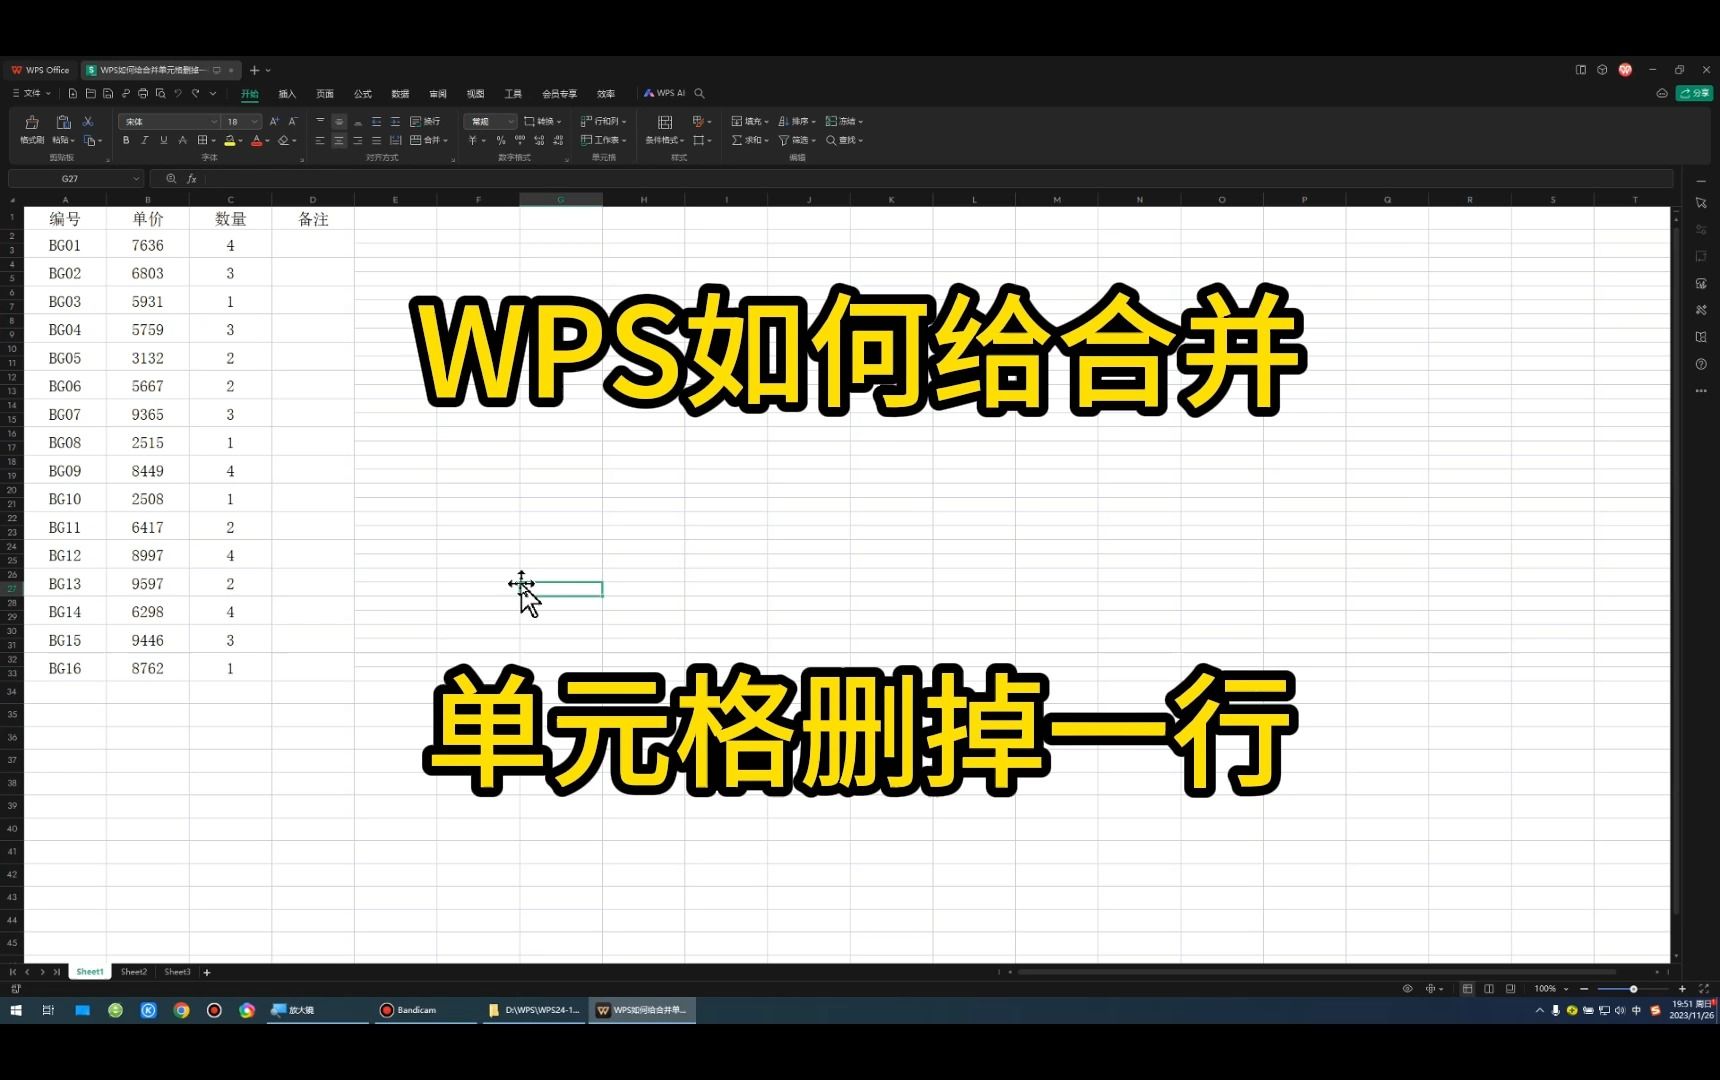The image size is (1720, 1080).
Task: Switch to the 数据 ribbon tab
Action: point(400,93)
